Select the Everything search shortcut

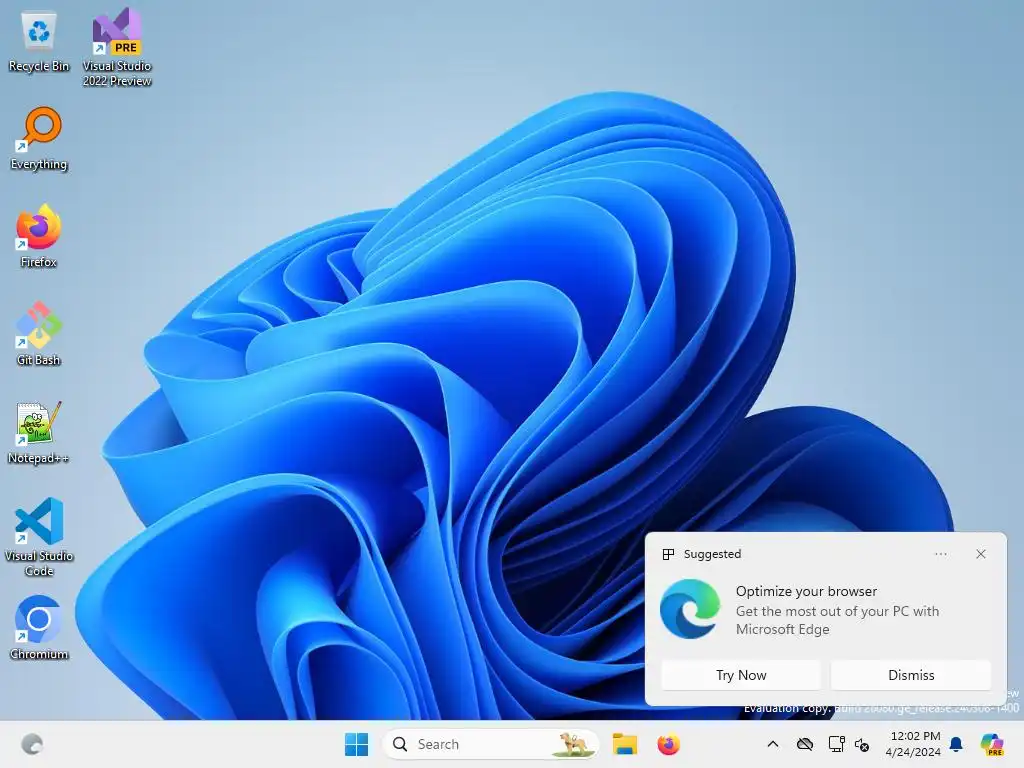pyautogui.click(x=39, y=139)
